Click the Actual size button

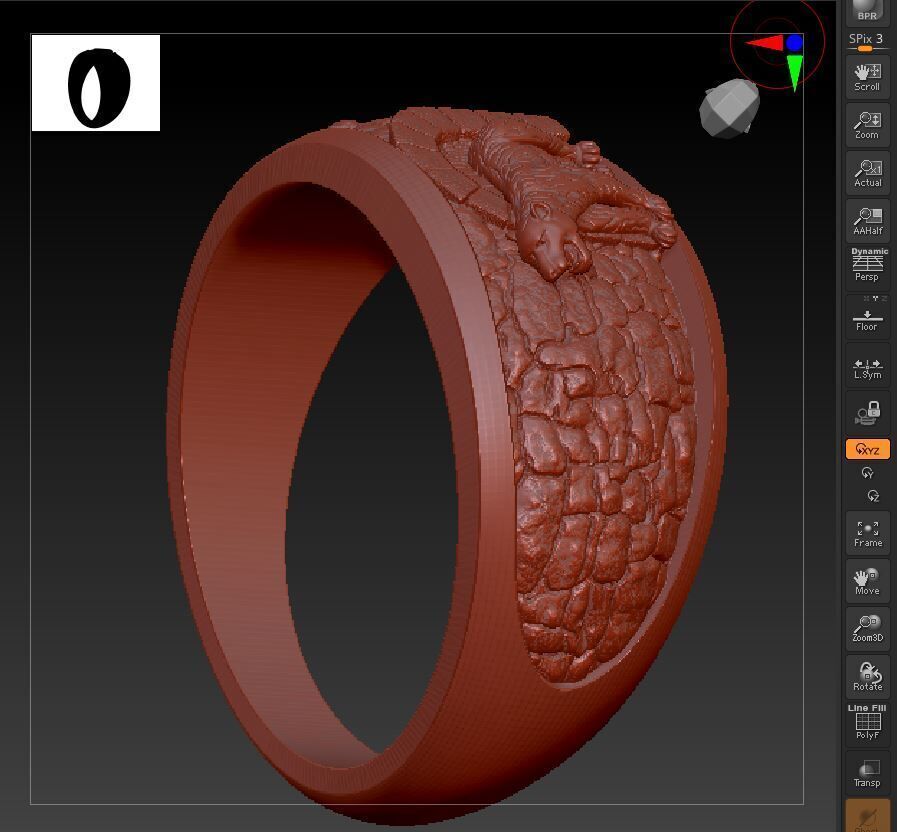tap(867, 173)
